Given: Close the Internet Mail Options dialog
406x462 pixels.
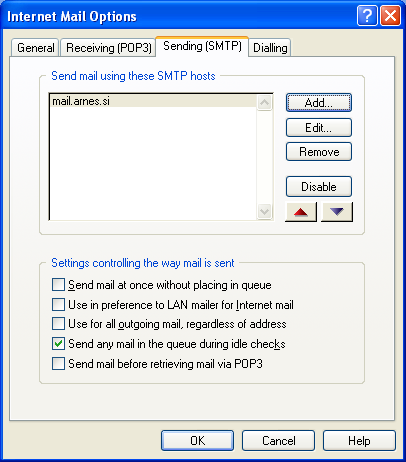Looking at the screenshot, I should click(x=390, y=16).
